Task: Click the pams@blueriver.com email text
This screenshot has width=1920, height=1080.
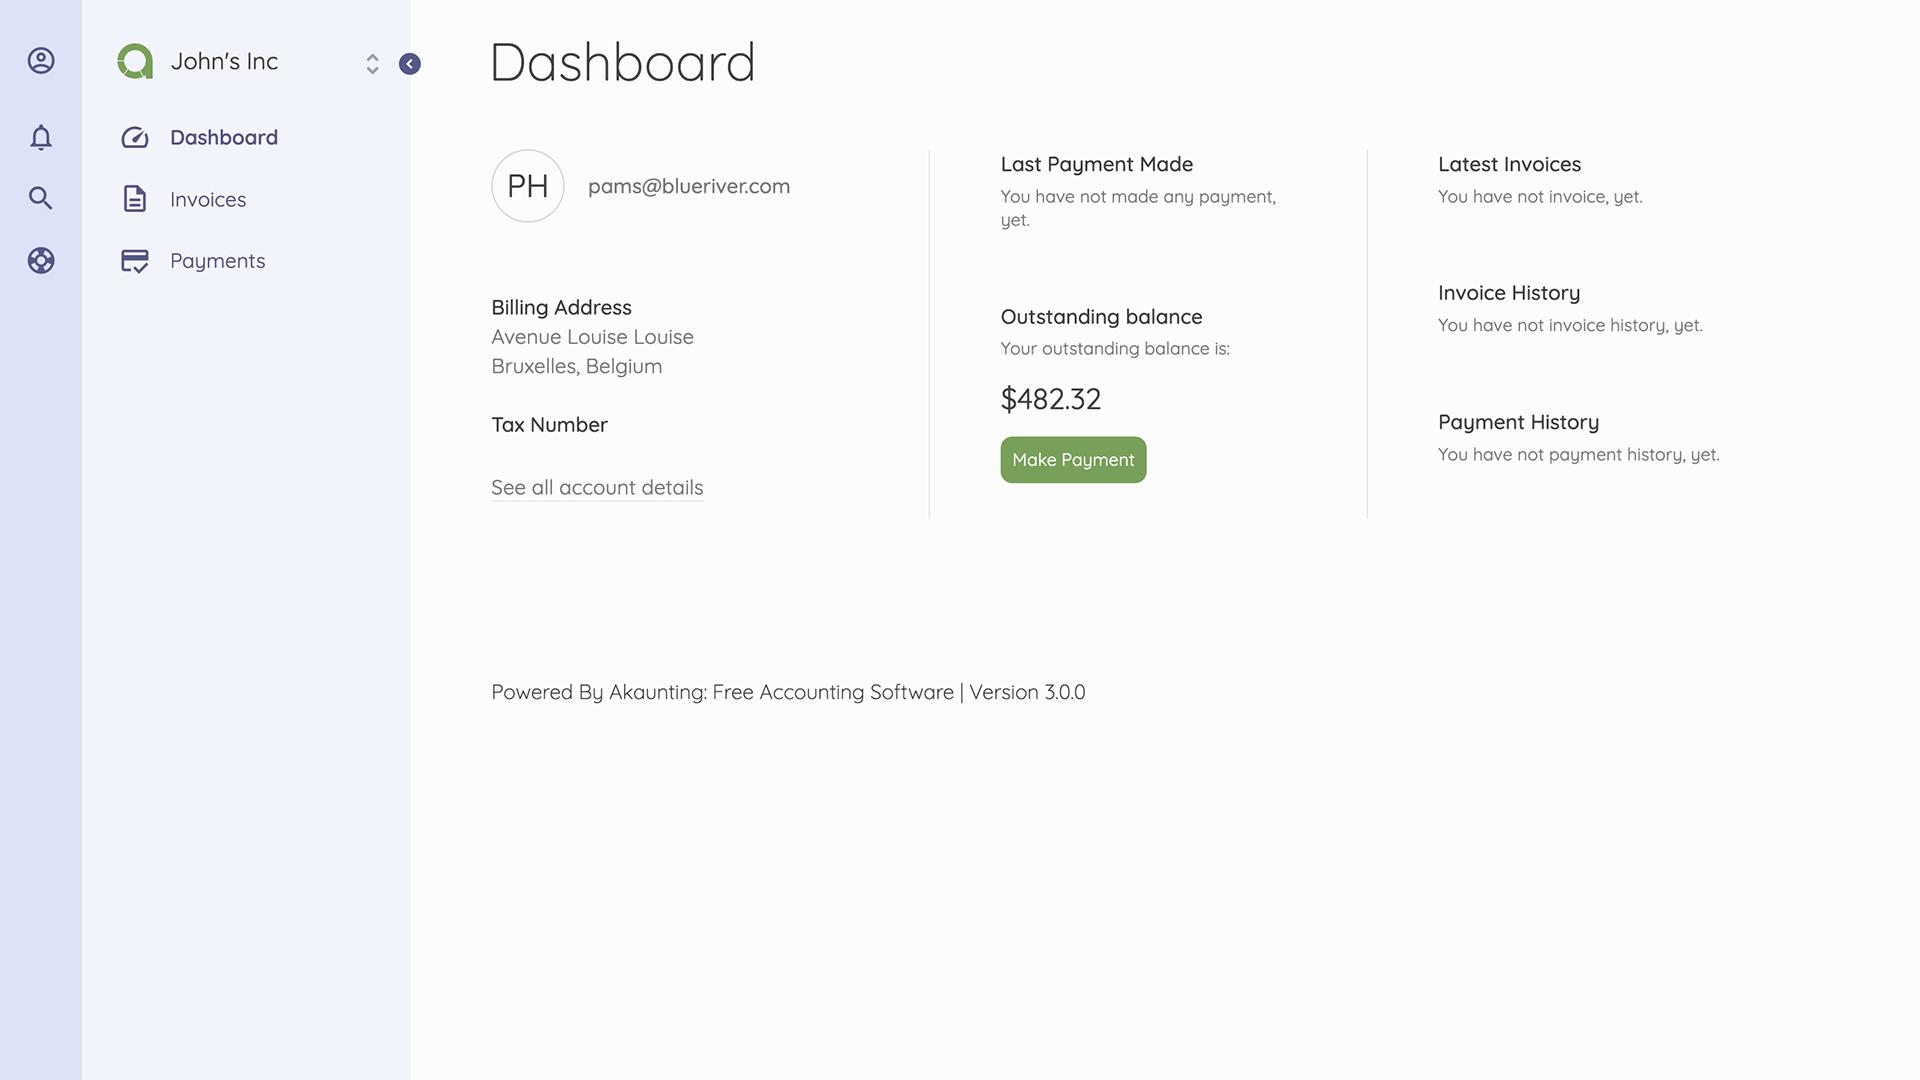Action: tap(689, 186)
